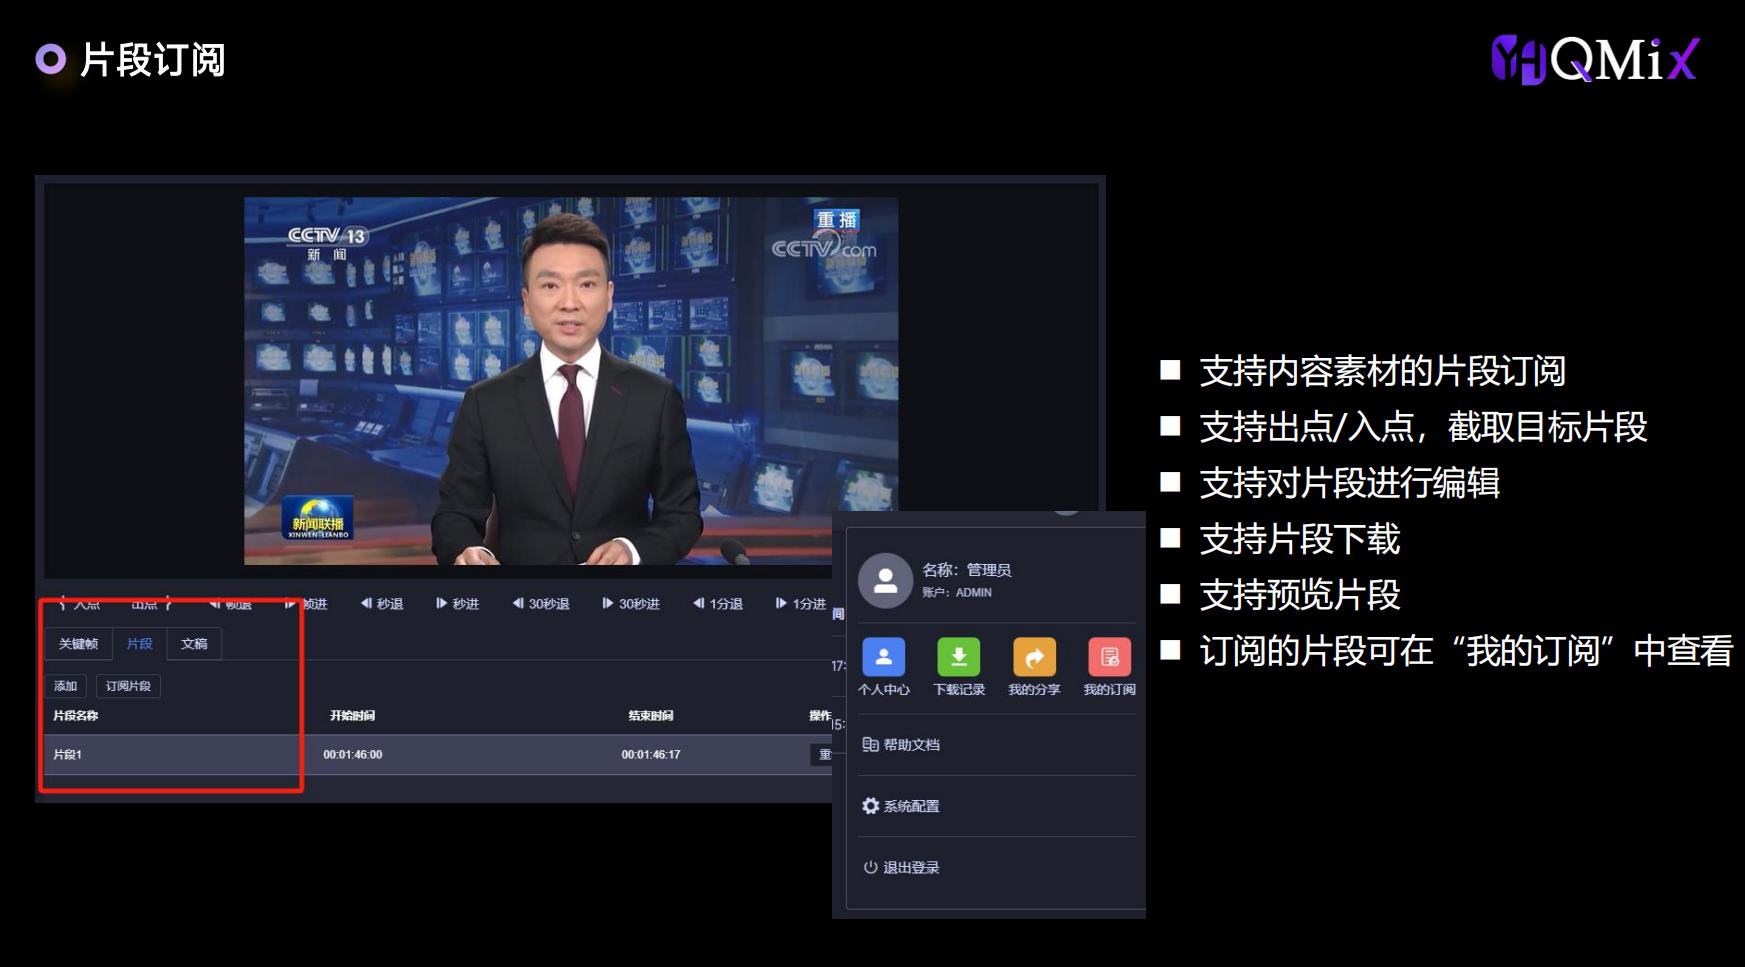1745x967 pixels.
Task: Step back one frame with 帧退
Action: [230, 604]
